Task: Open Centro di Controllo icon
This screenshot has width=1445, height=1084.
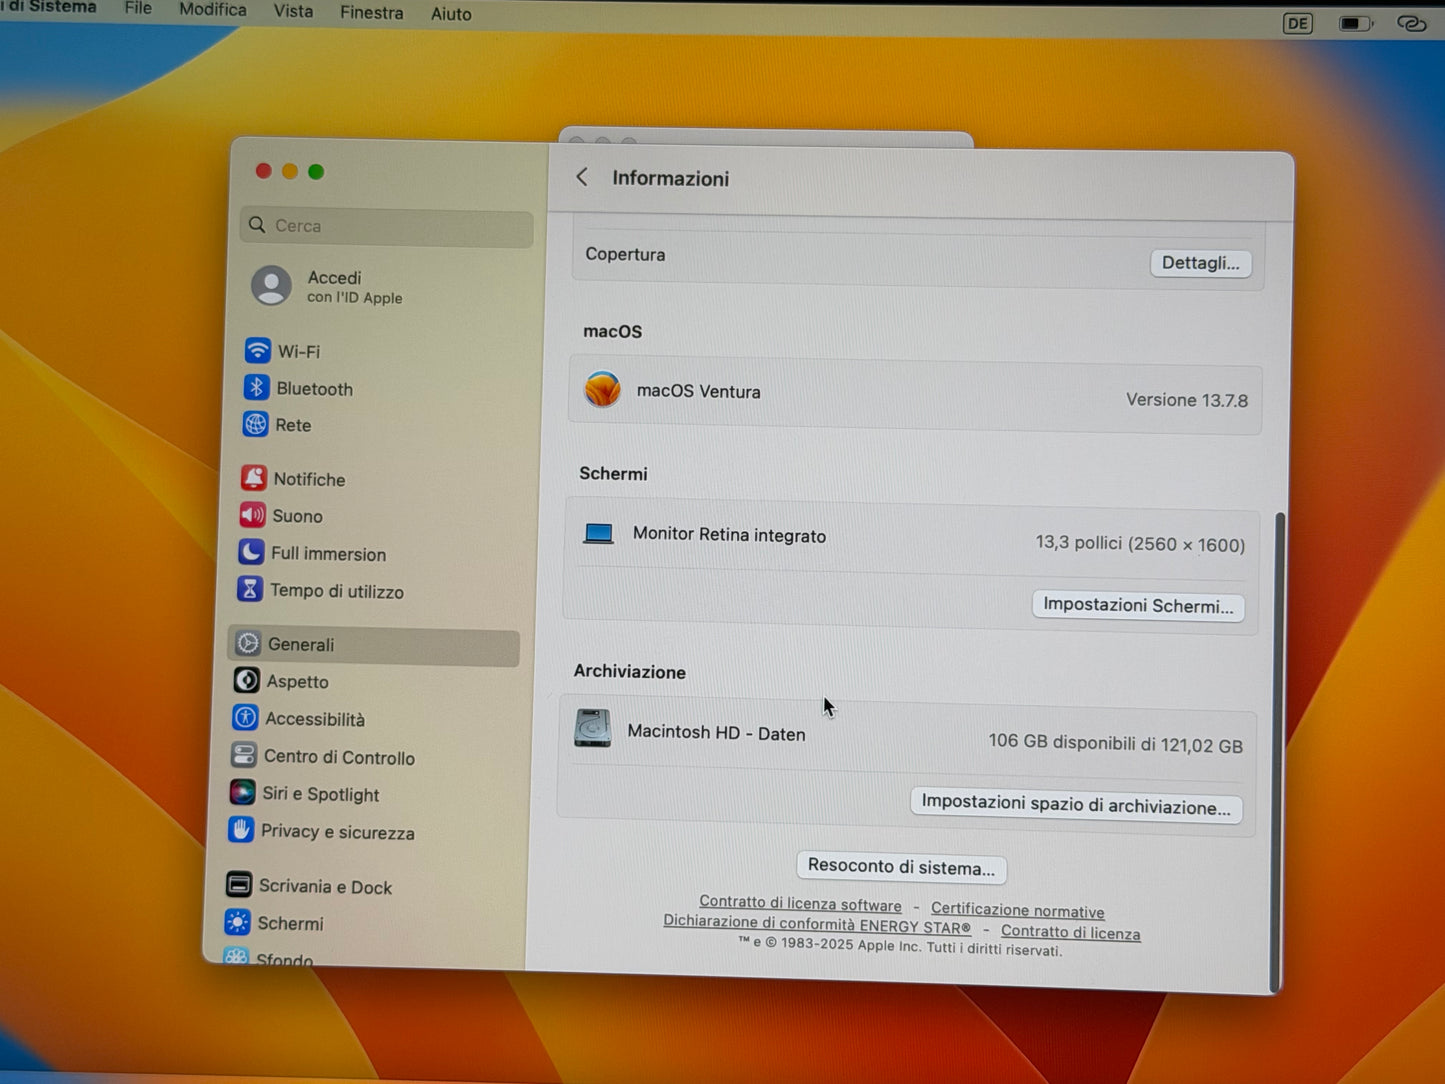Action: (x=243, y=755)
